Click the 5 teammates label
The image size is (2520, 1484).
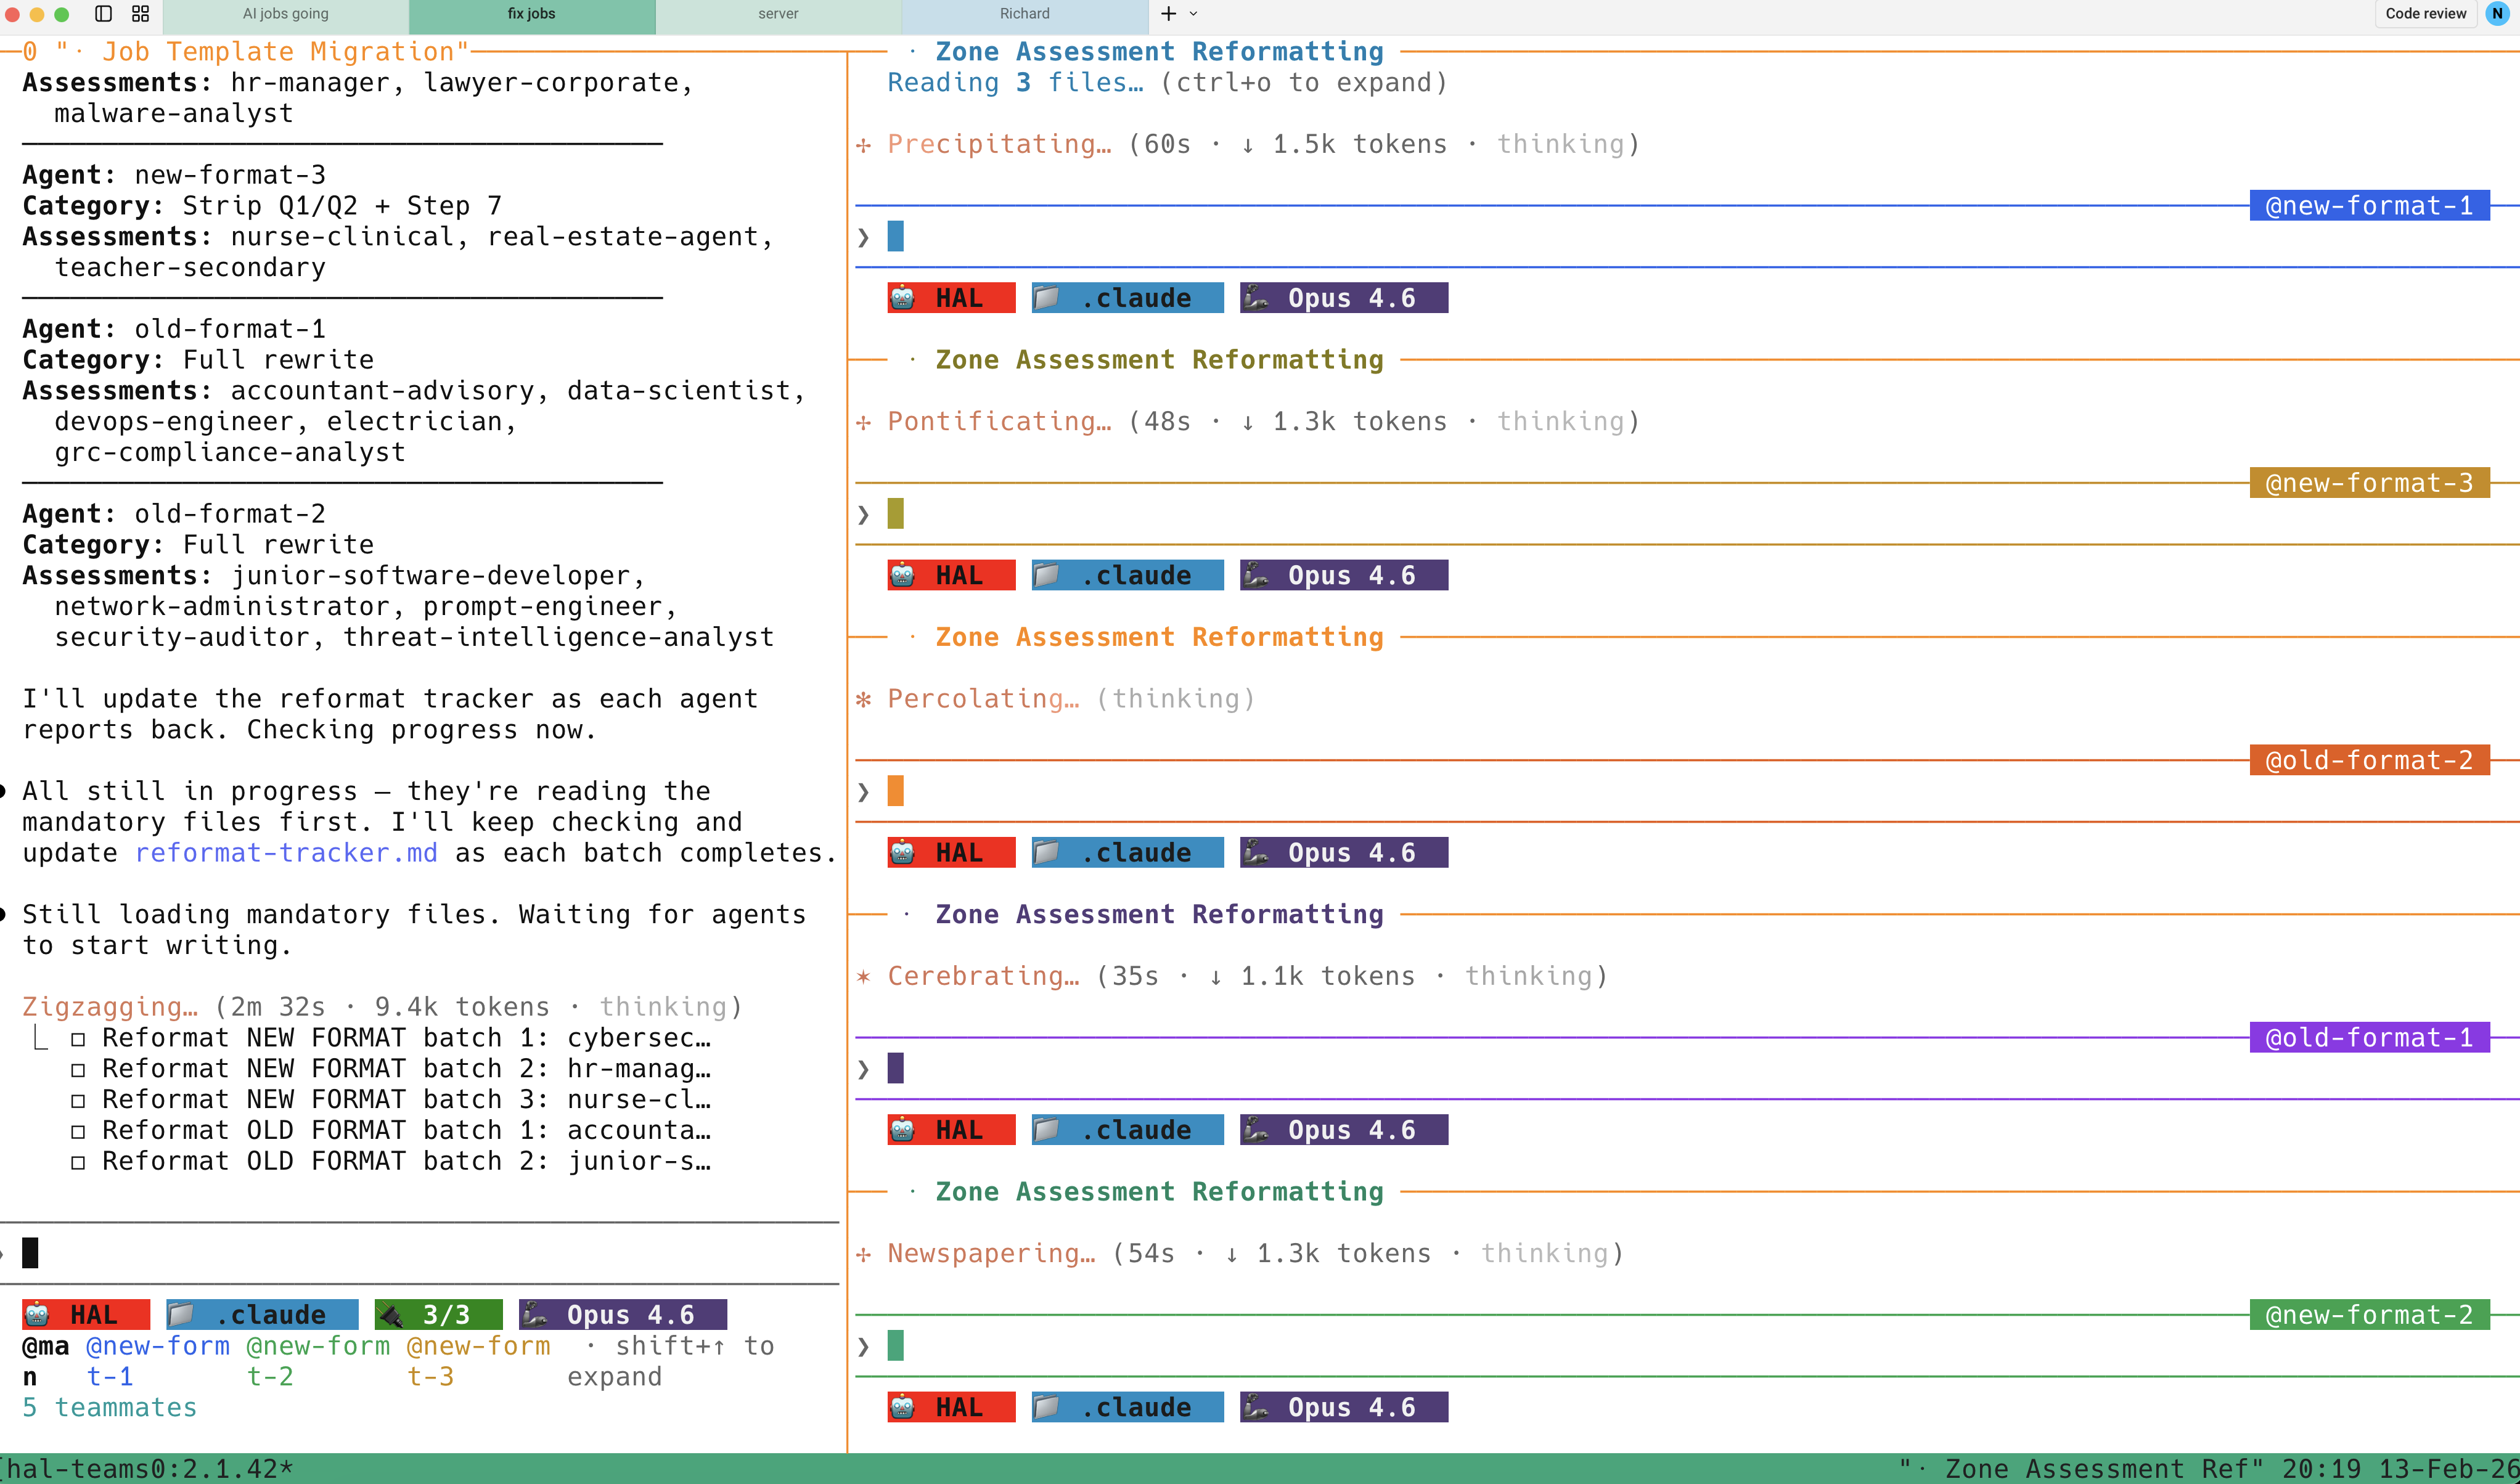click(110, 1408)
